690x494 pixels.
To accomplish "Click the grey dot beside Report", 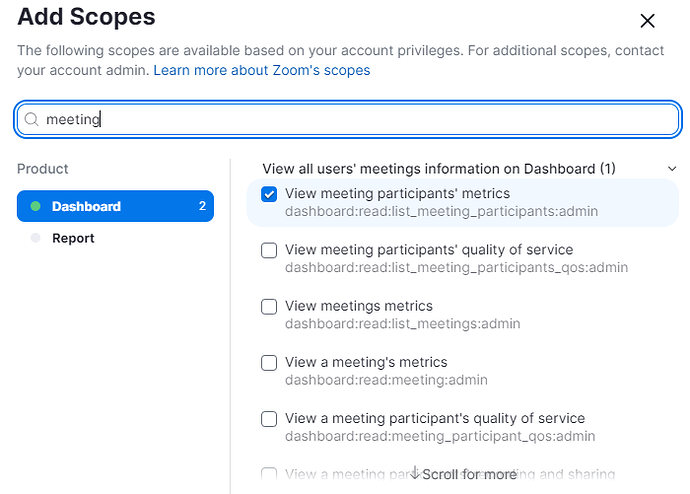I will pos(36,238).
